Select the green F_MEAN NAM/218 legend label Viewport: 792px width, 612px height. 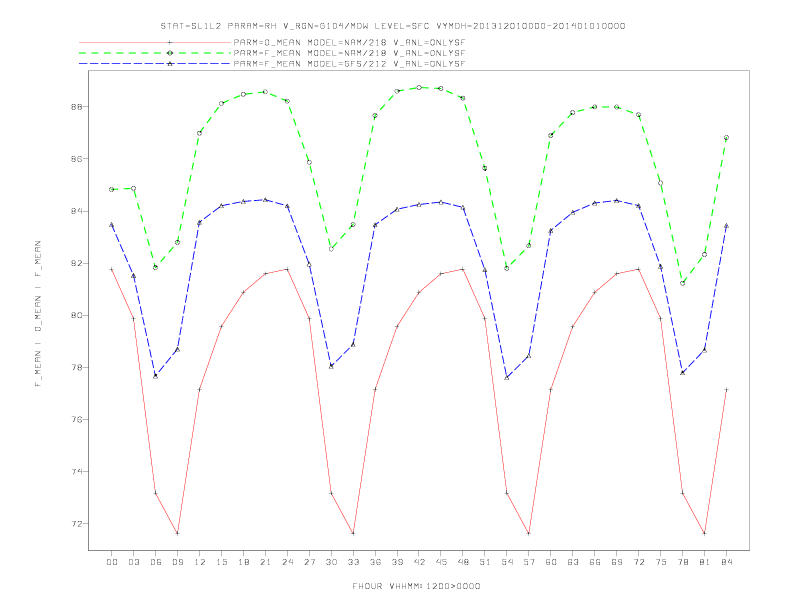click(349, 53)
